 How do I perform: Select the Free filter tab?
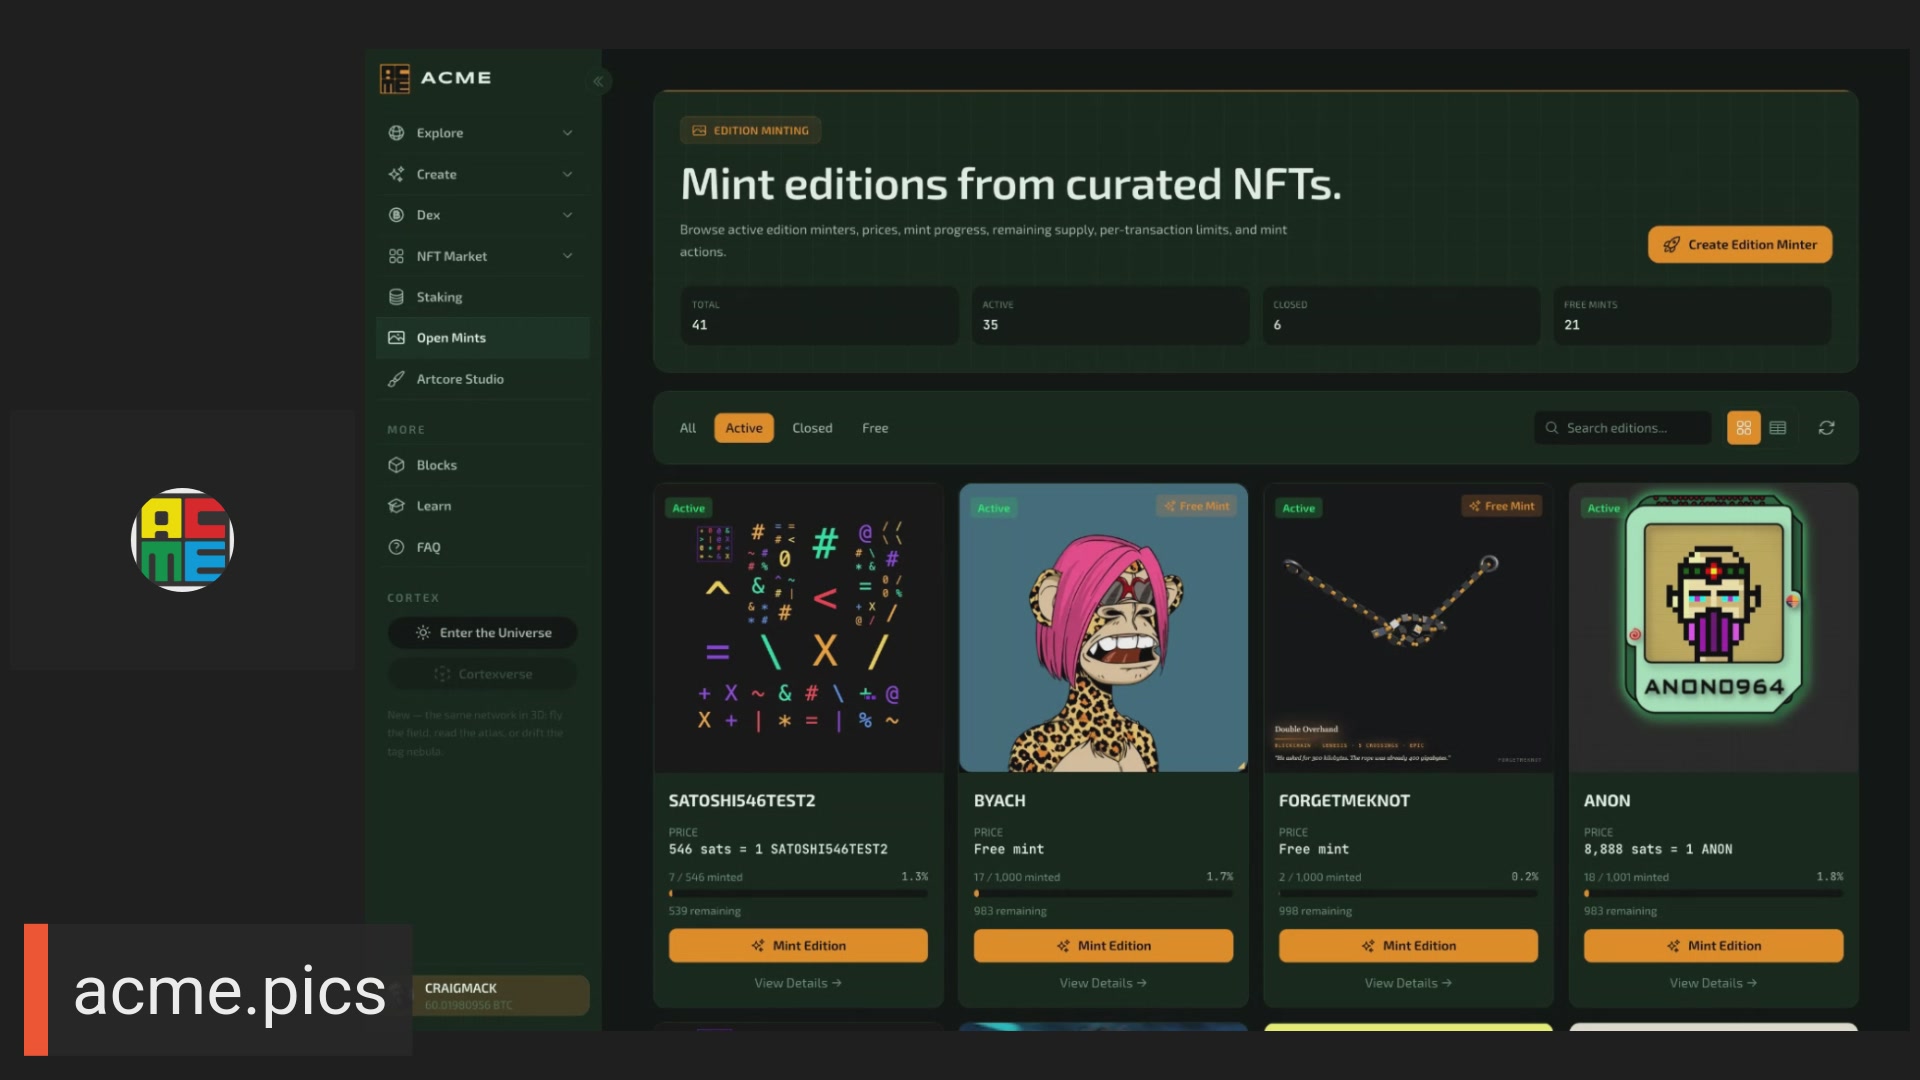(x=875, y=428)
